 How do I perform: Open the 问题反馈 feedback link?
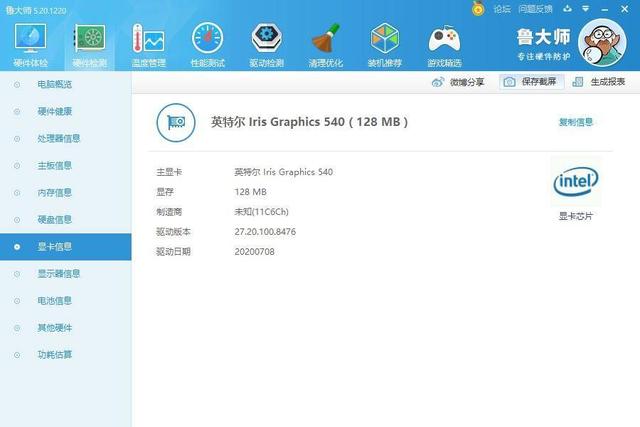pyautogui.click(x=535, y=9)
